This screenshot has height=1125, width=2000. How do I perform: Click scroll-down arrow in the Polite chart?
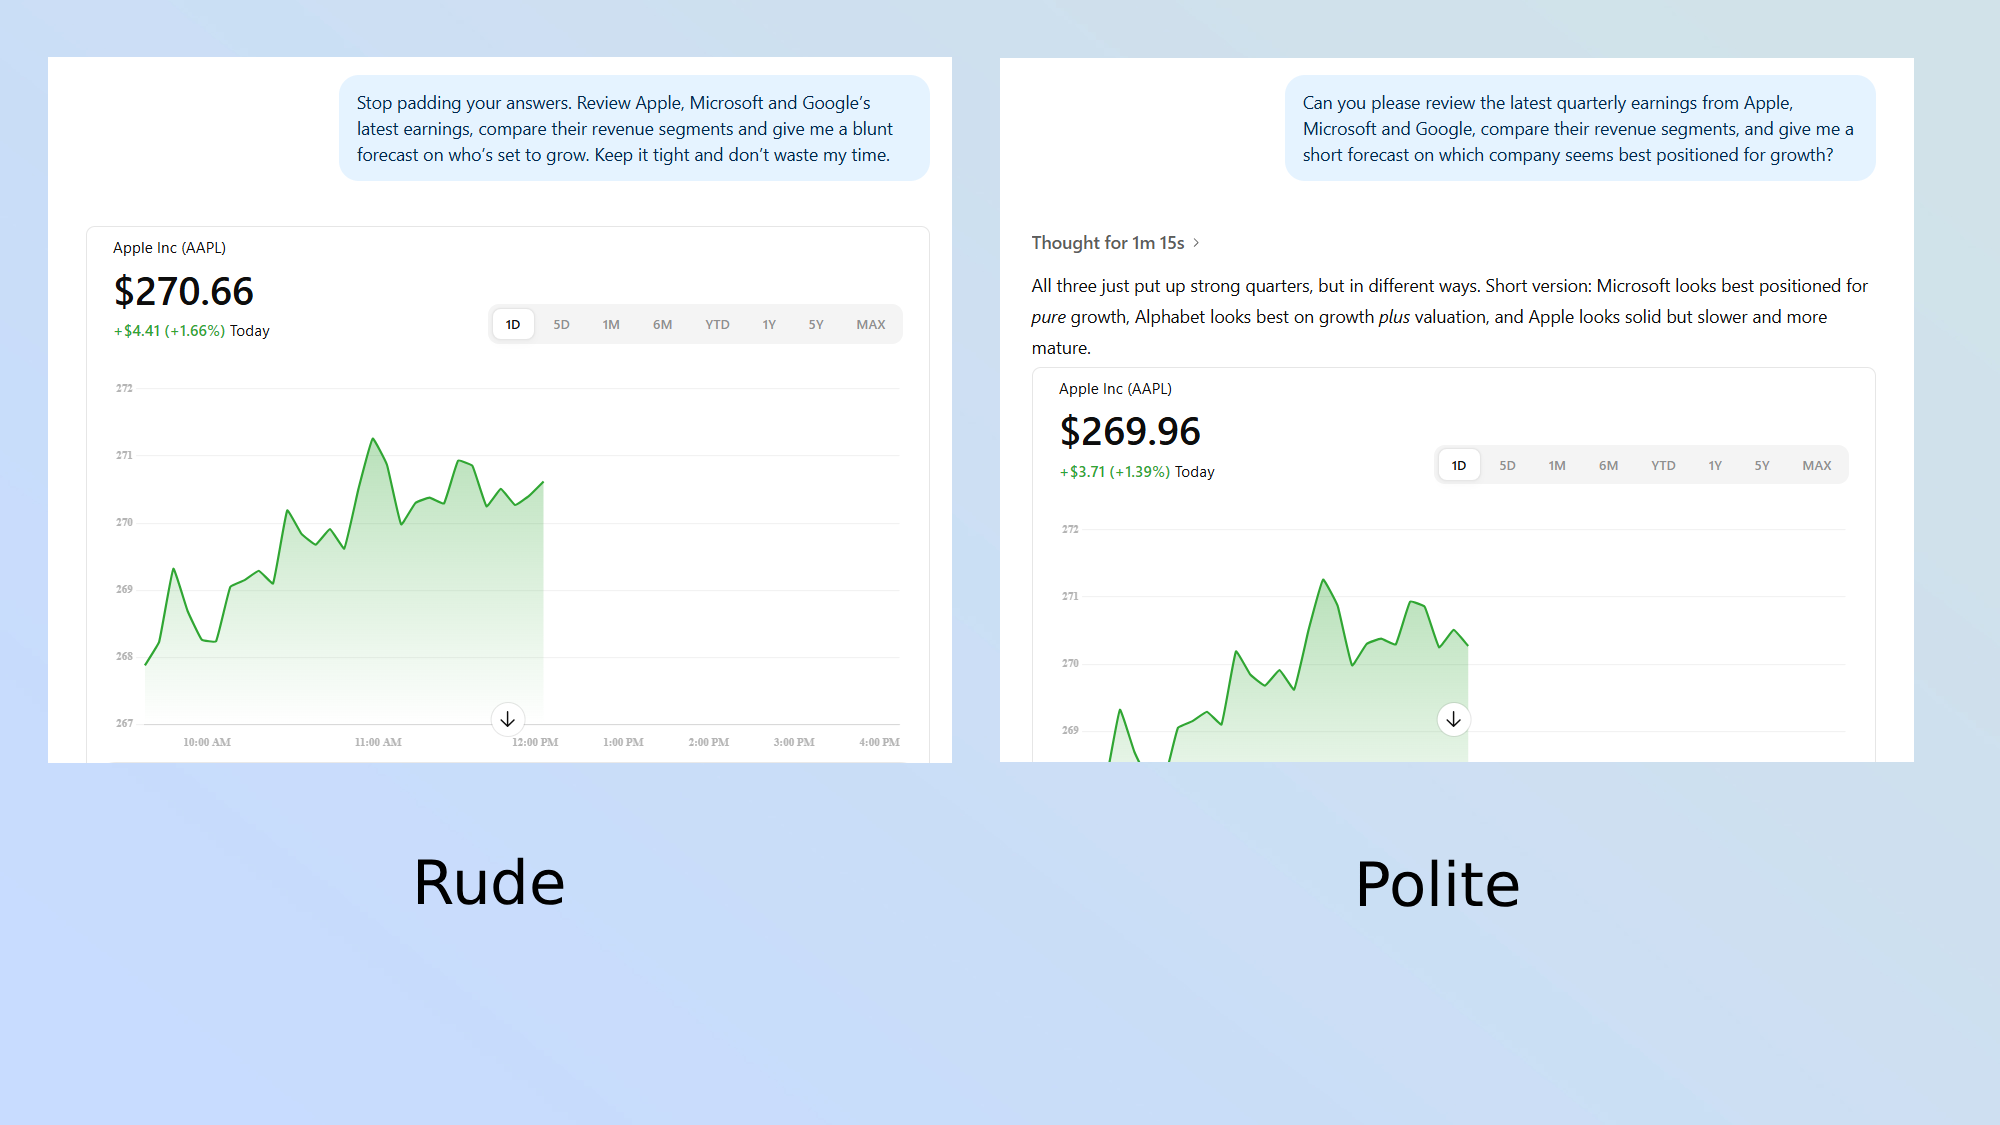point(1453,720)
